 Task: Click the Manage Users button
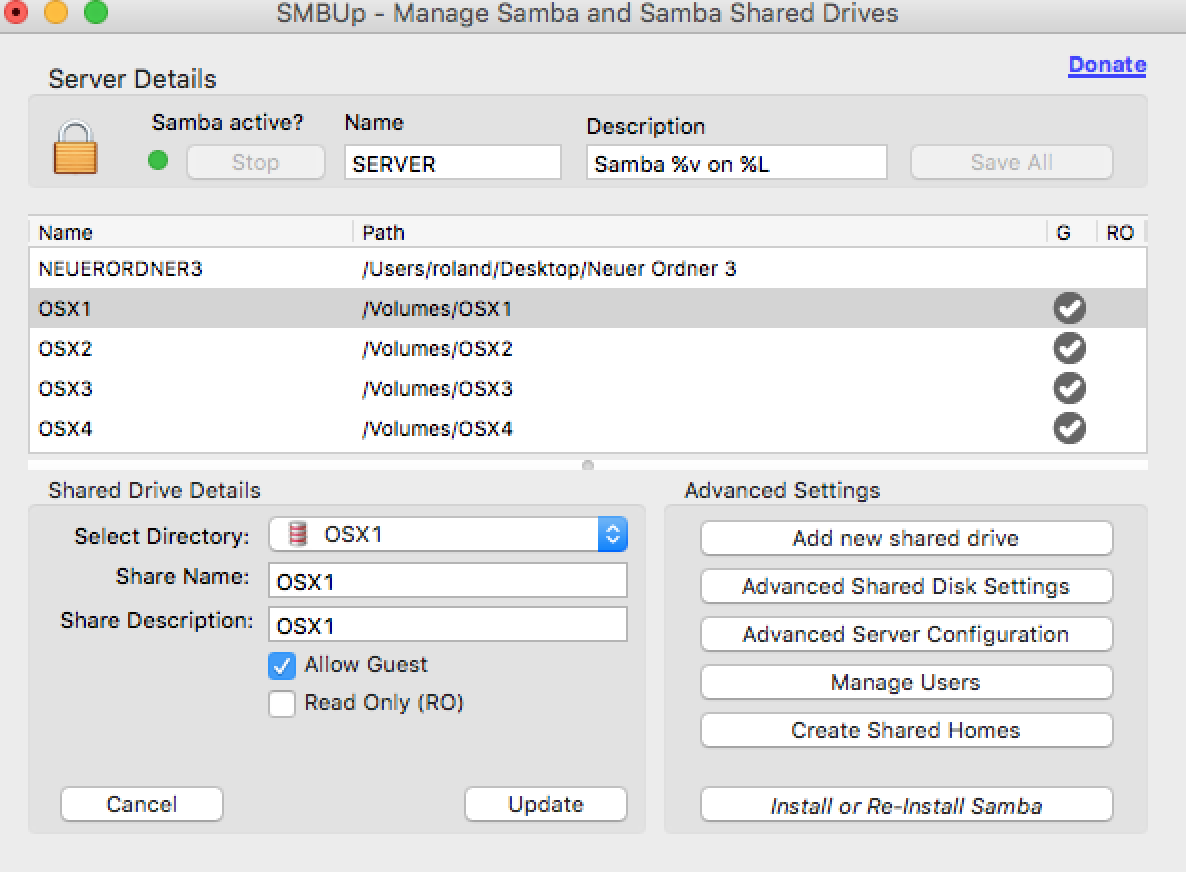coord(906,682)
